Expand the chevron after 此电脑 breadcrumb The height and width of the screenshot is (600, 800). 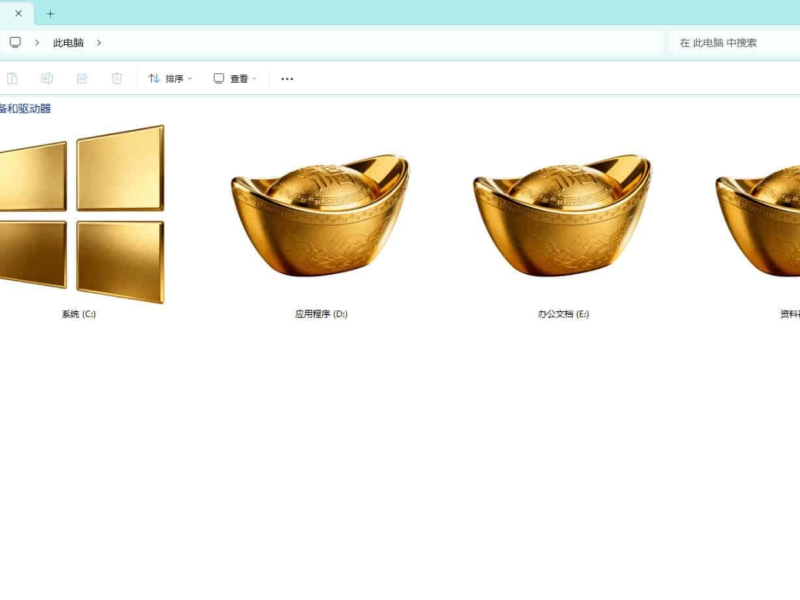(x=98, y=43)
